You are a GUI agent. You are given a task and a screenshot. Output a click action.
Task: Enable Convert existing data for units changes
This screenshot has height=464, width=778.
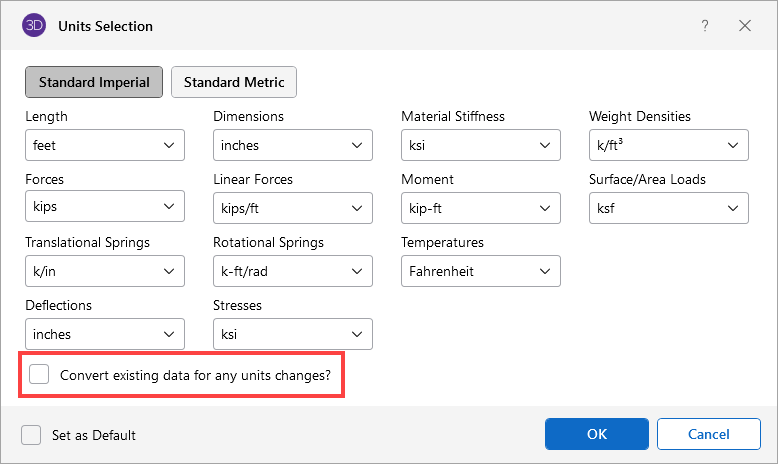coord(39,375)
